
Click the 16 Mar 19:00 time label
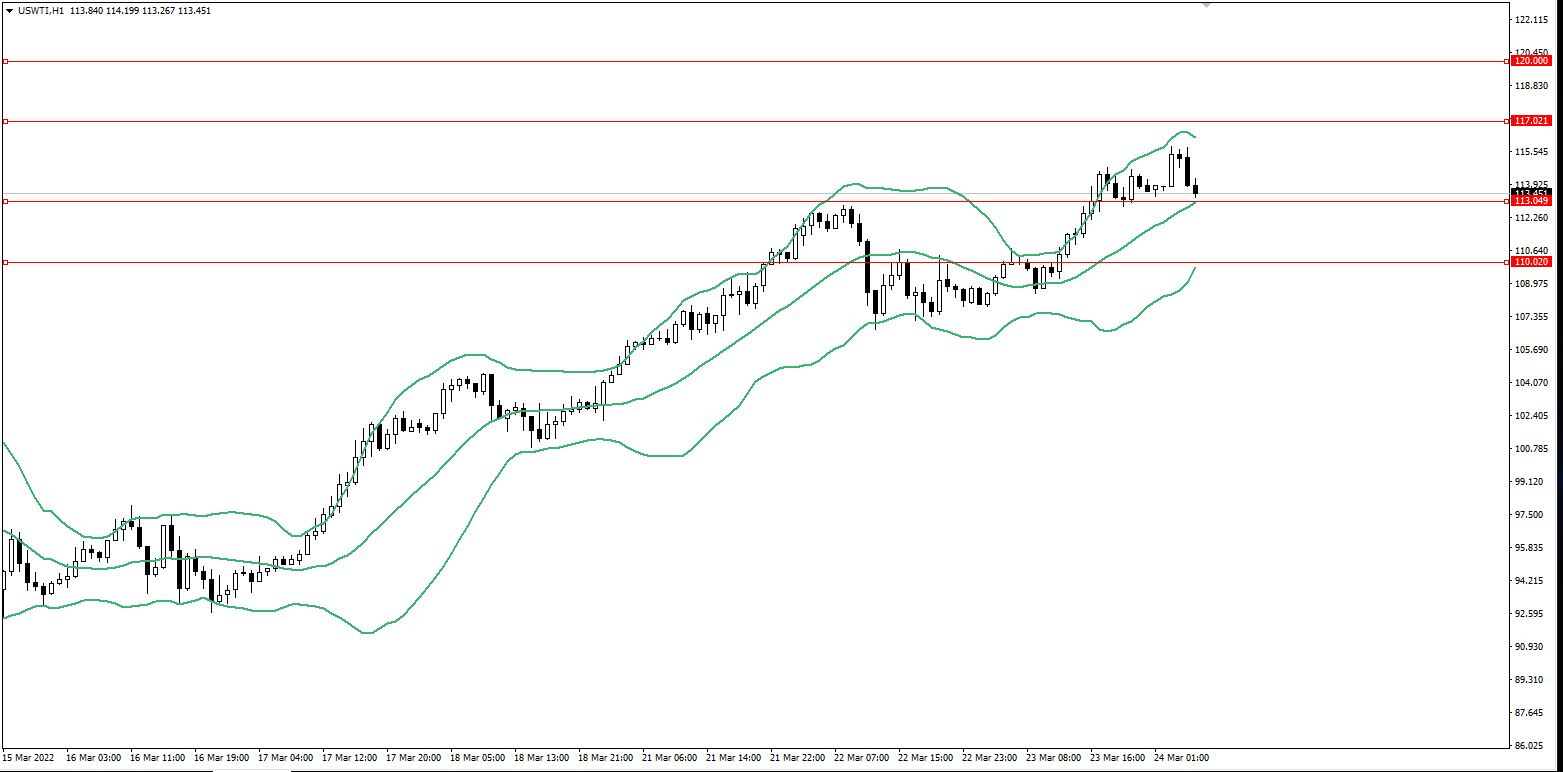(x=221, y=758)
